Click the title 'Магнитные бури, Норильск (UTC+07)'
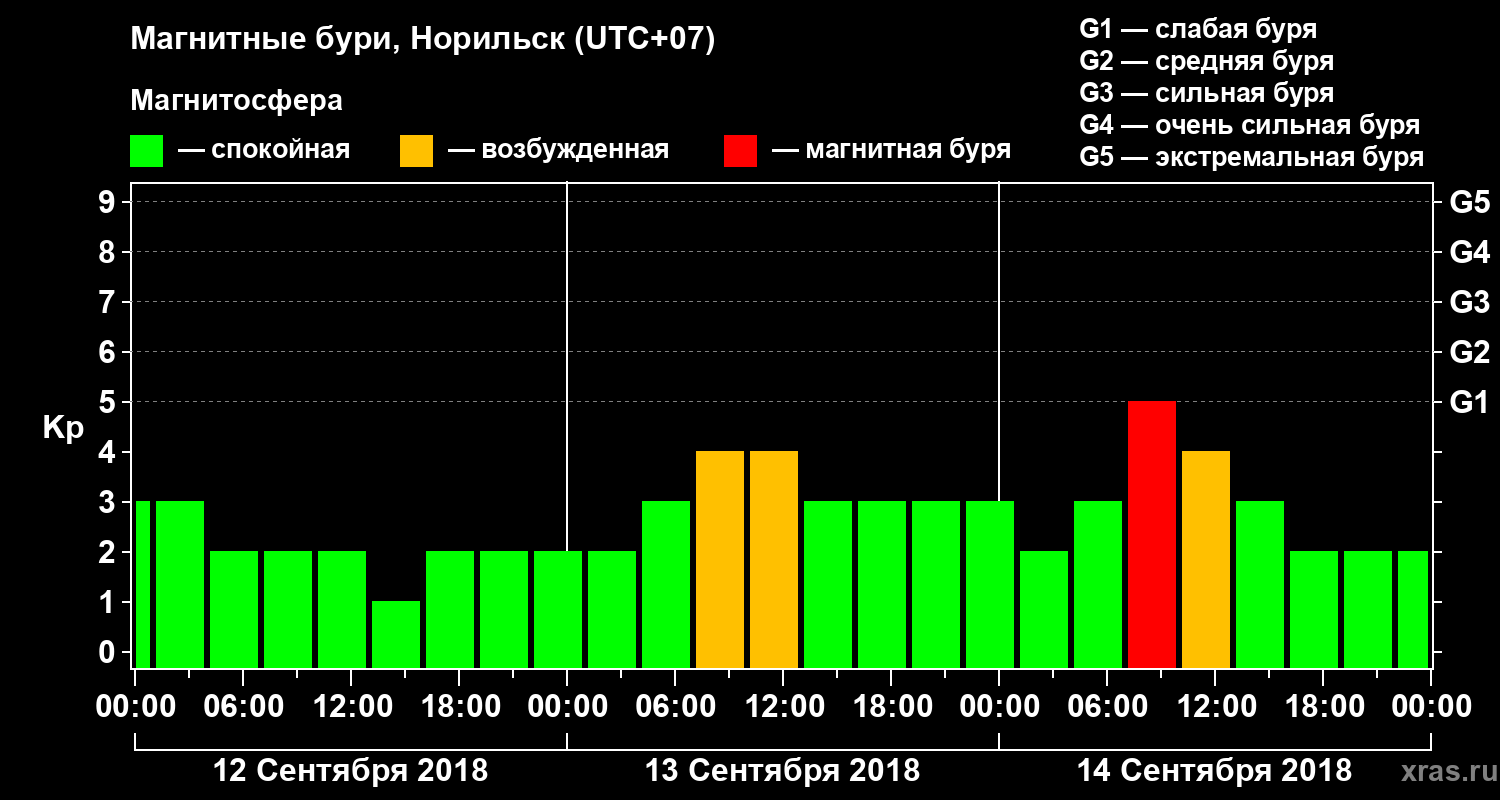 (423, 40)
